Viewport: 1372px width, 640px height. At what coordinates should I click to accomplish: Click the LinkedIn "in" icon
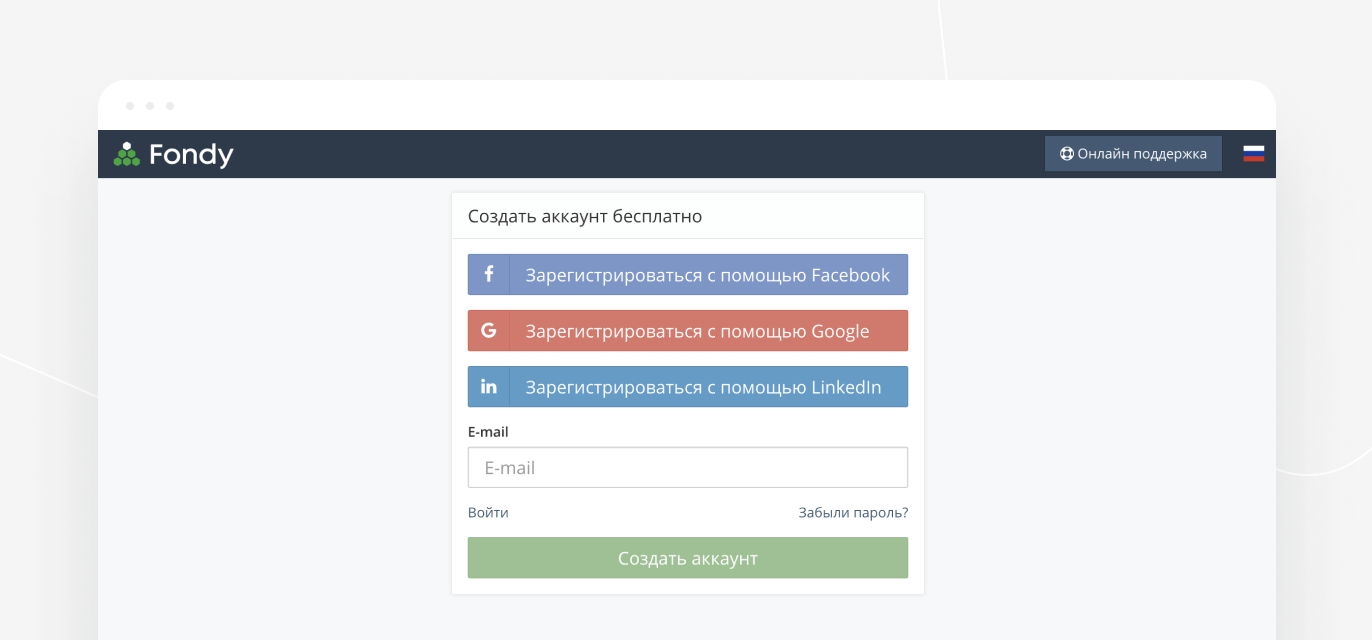click(x=489, y=386)
